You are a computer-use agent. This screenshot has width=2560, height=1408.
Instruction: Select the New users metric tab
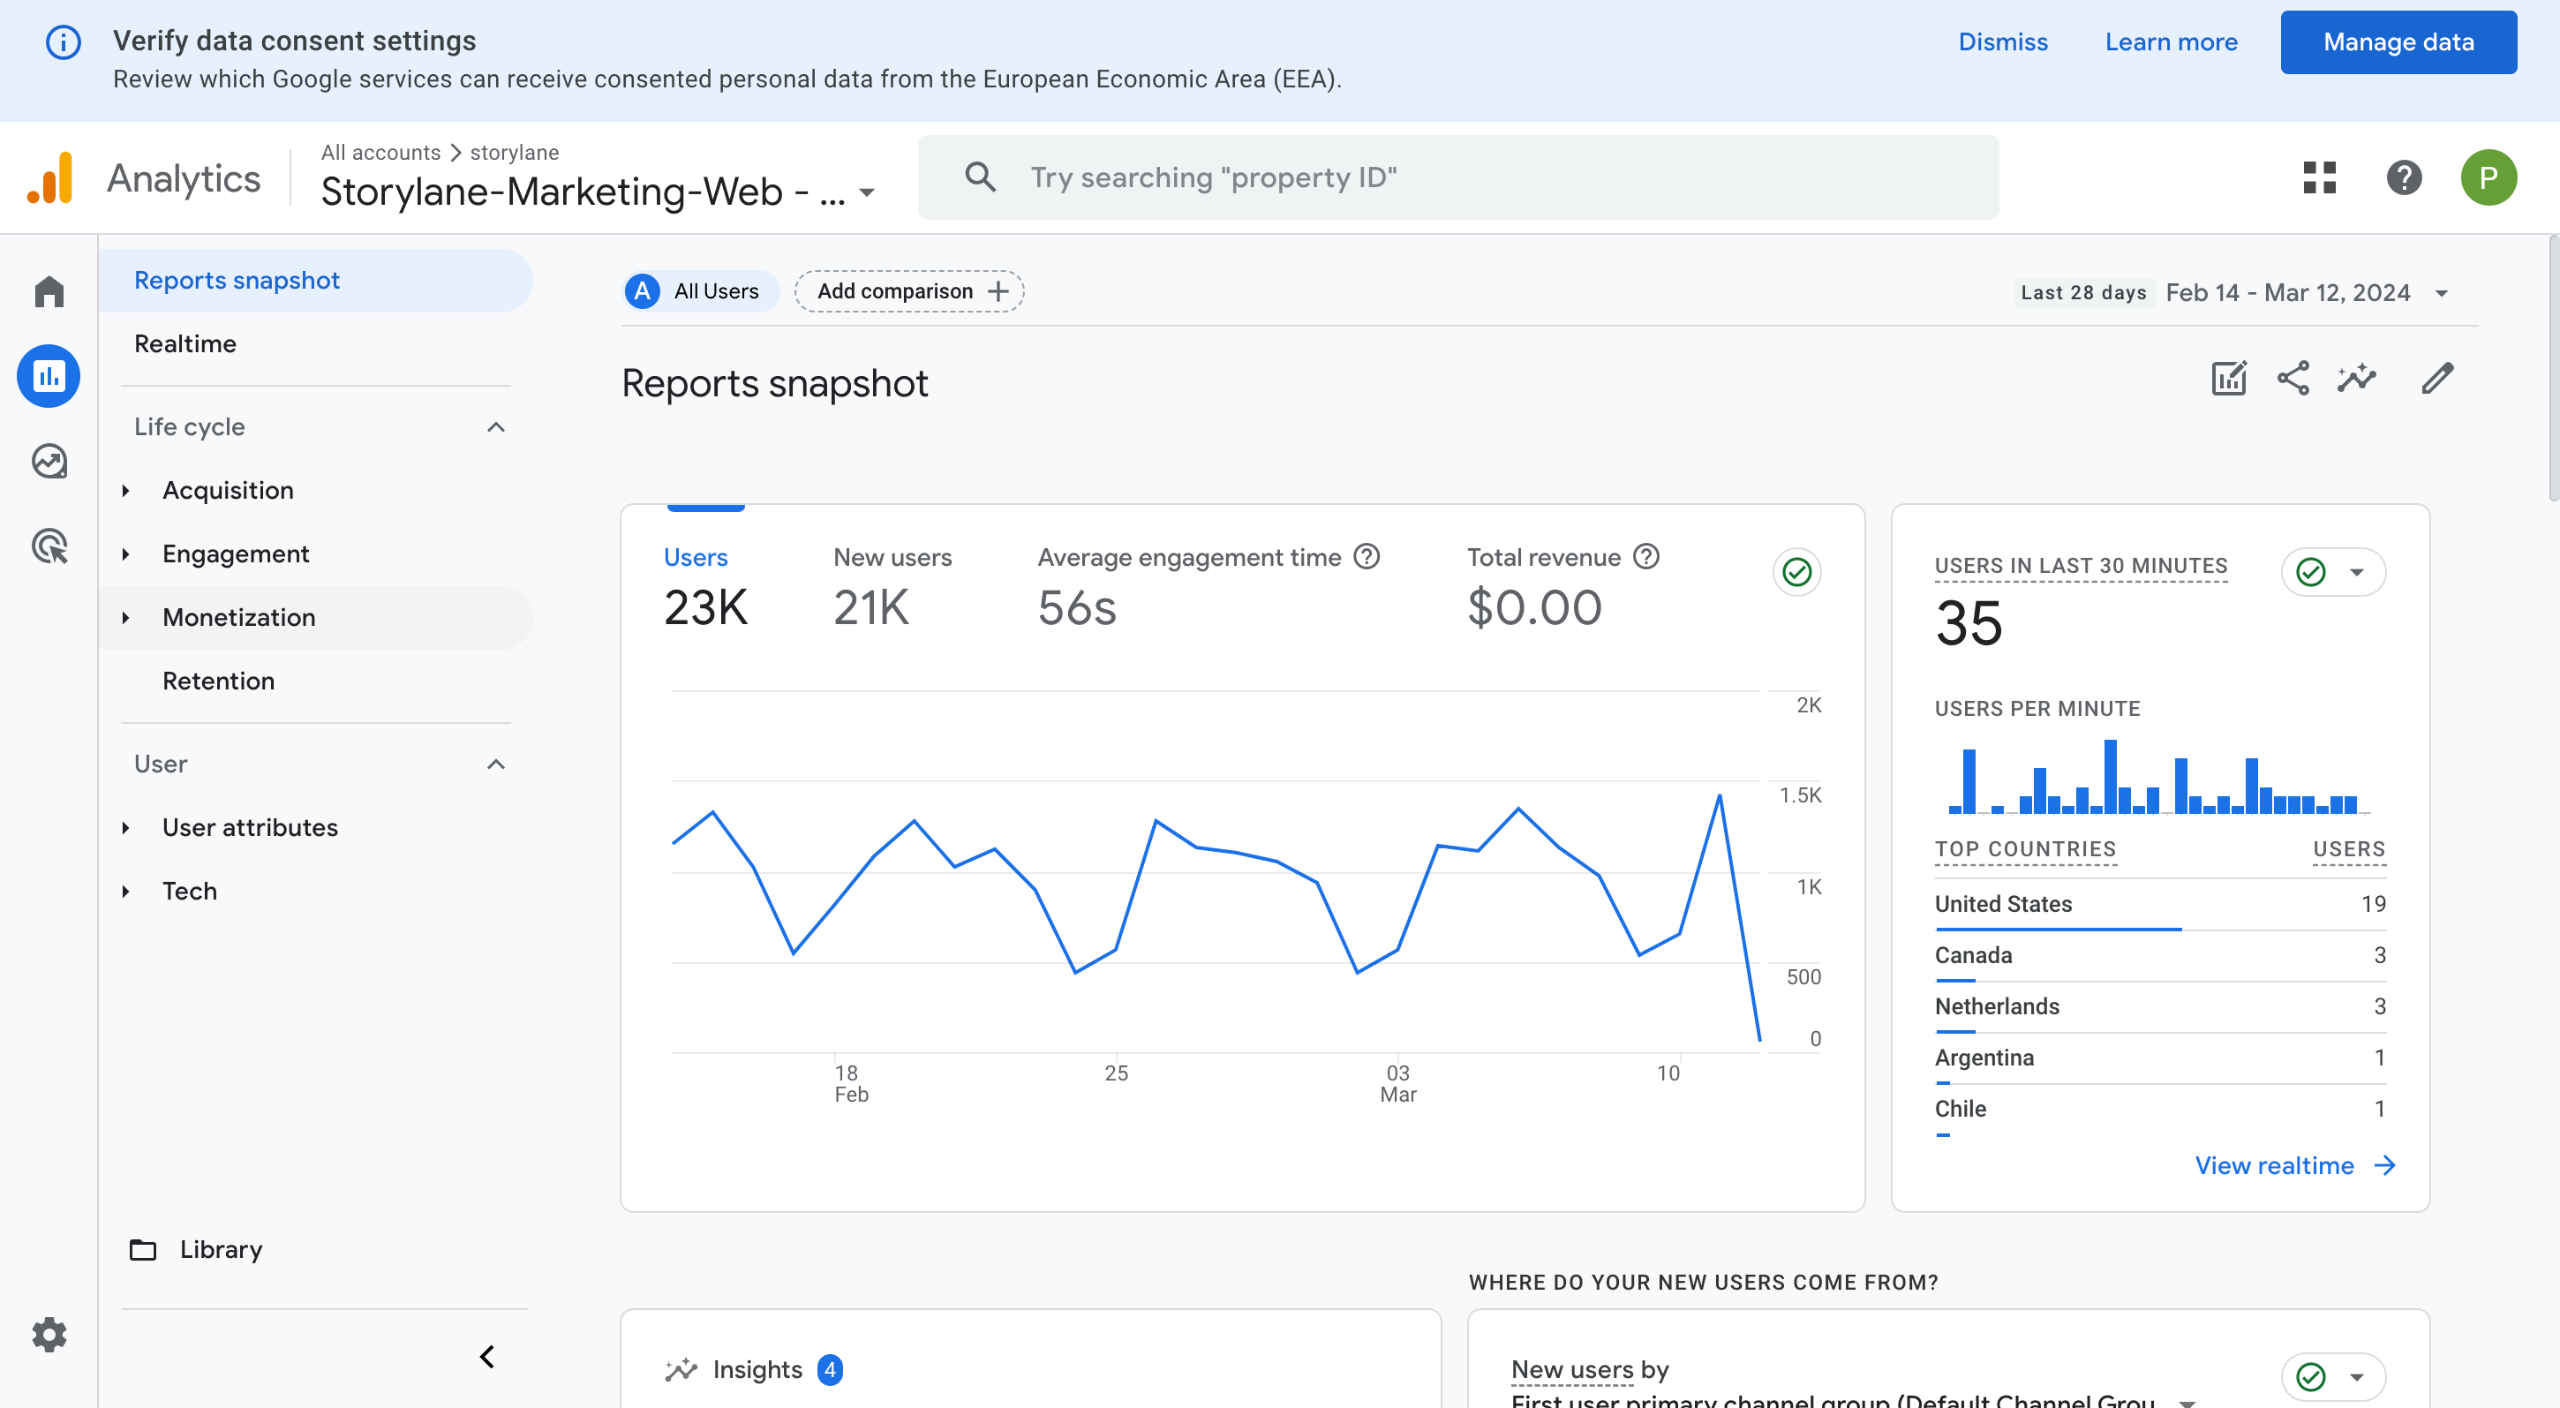coord(893,590)
